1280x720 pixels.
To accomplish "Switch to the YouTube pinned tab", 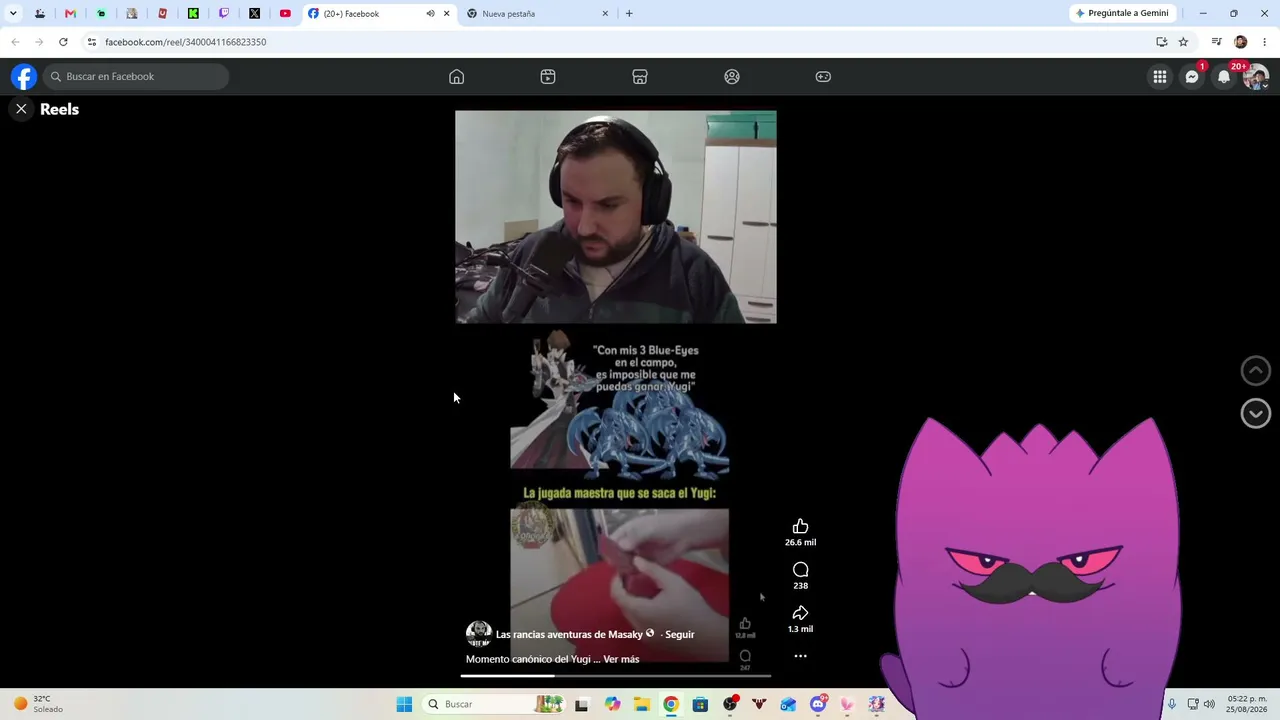I will tap(285, 13).
